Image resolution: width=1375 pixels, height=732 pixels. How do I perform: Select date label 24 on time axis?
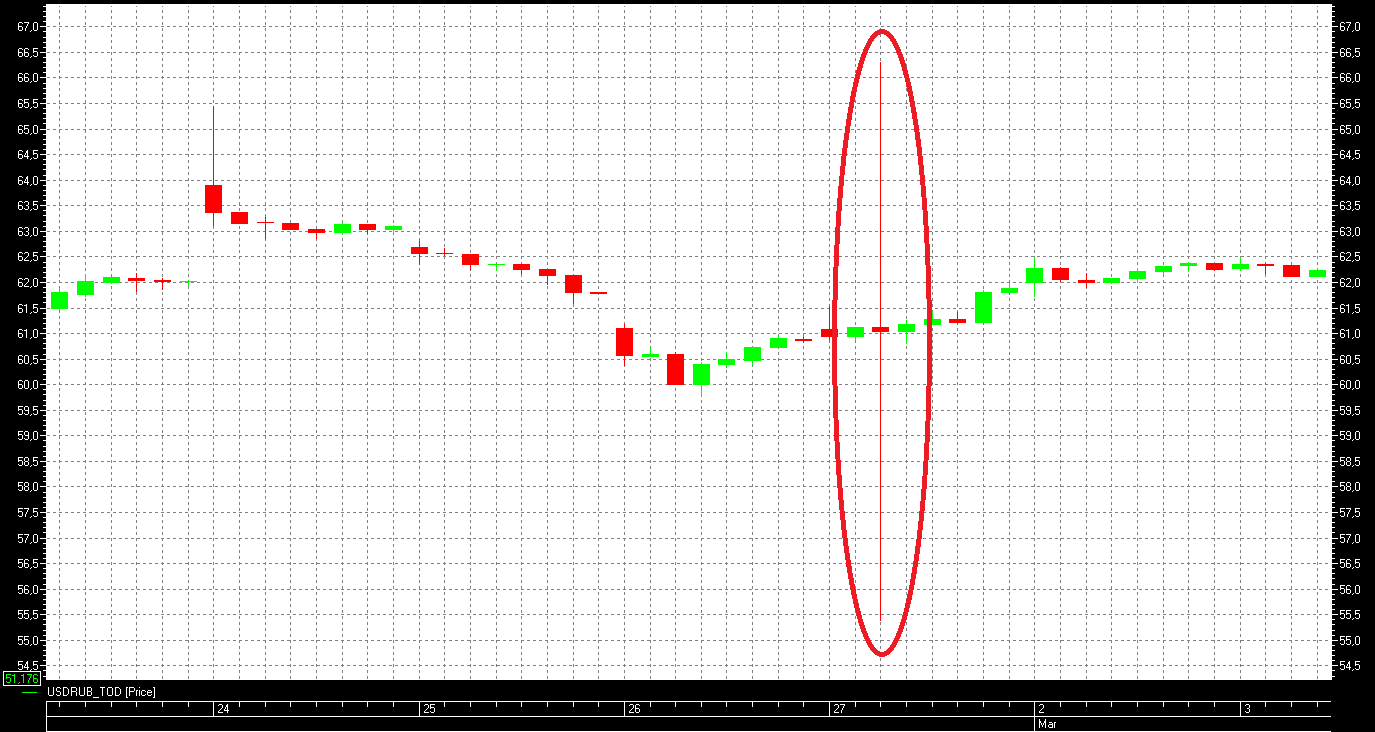(x=223, y=709)
